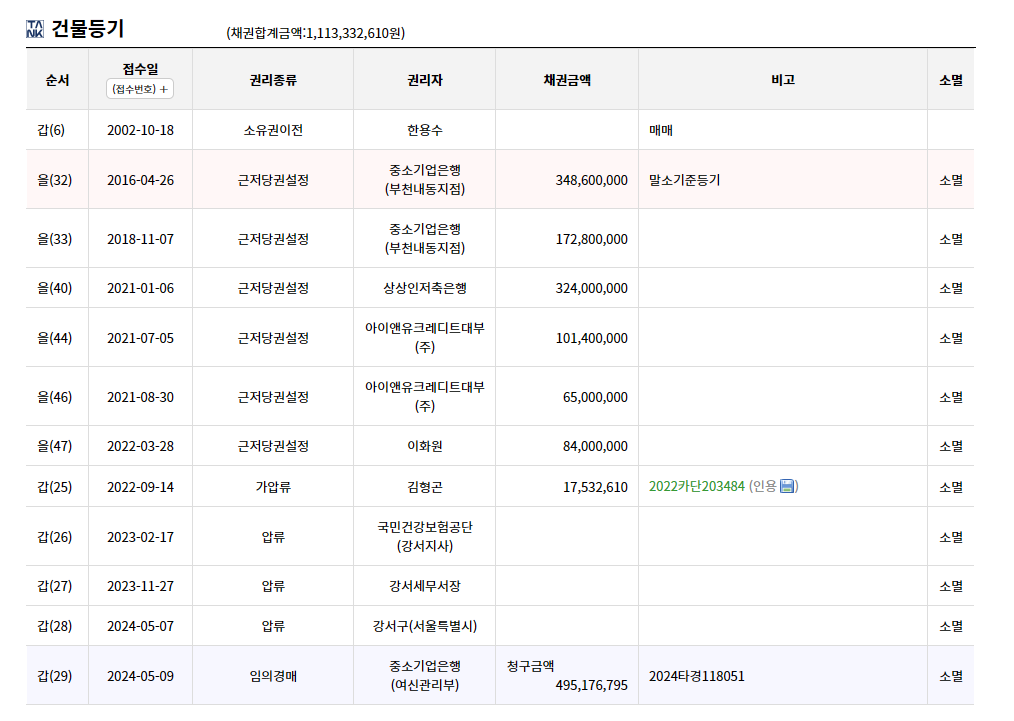Screen dimensions: 1014x721
Task: Click the 건물등기 section title
Action: [87, 29]
